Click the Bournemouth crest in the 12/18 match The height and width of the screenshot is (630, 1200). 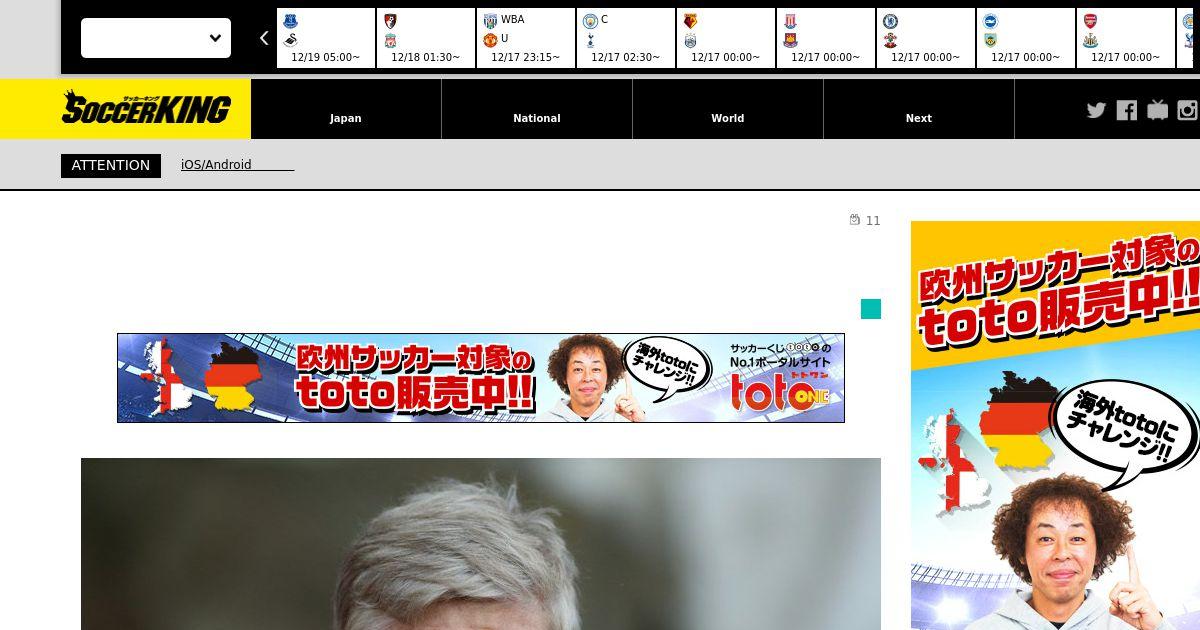tap(390, 21)
